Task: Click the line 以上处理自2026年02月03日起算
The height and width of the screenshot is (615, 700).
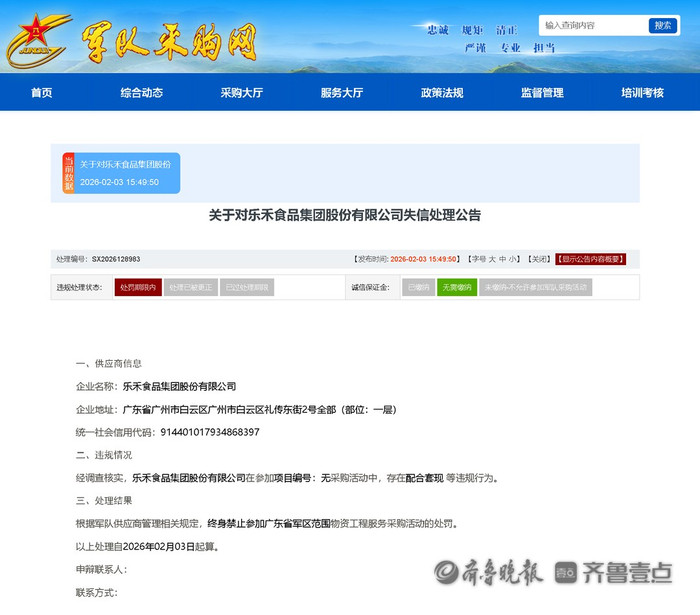Action: click(148, 546)
